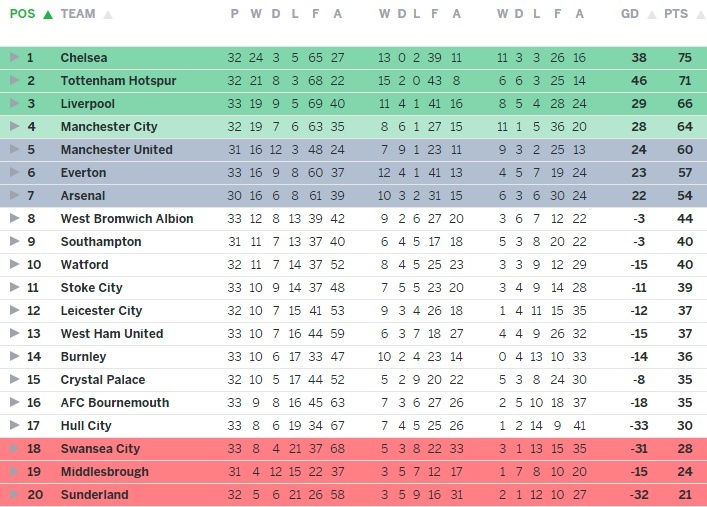
Task: Click the Leicester City team name
Action: click(101, 311)
